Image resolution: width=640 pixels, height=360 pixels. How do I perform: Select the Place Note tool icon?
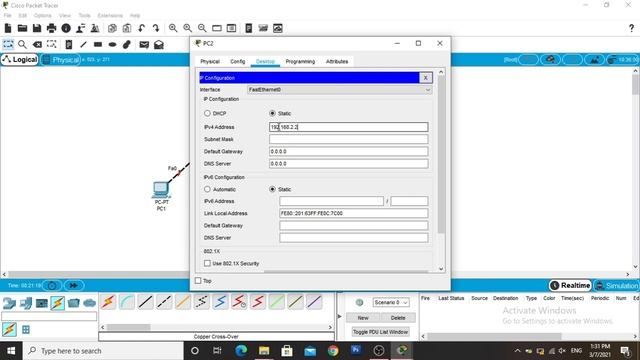69,44
